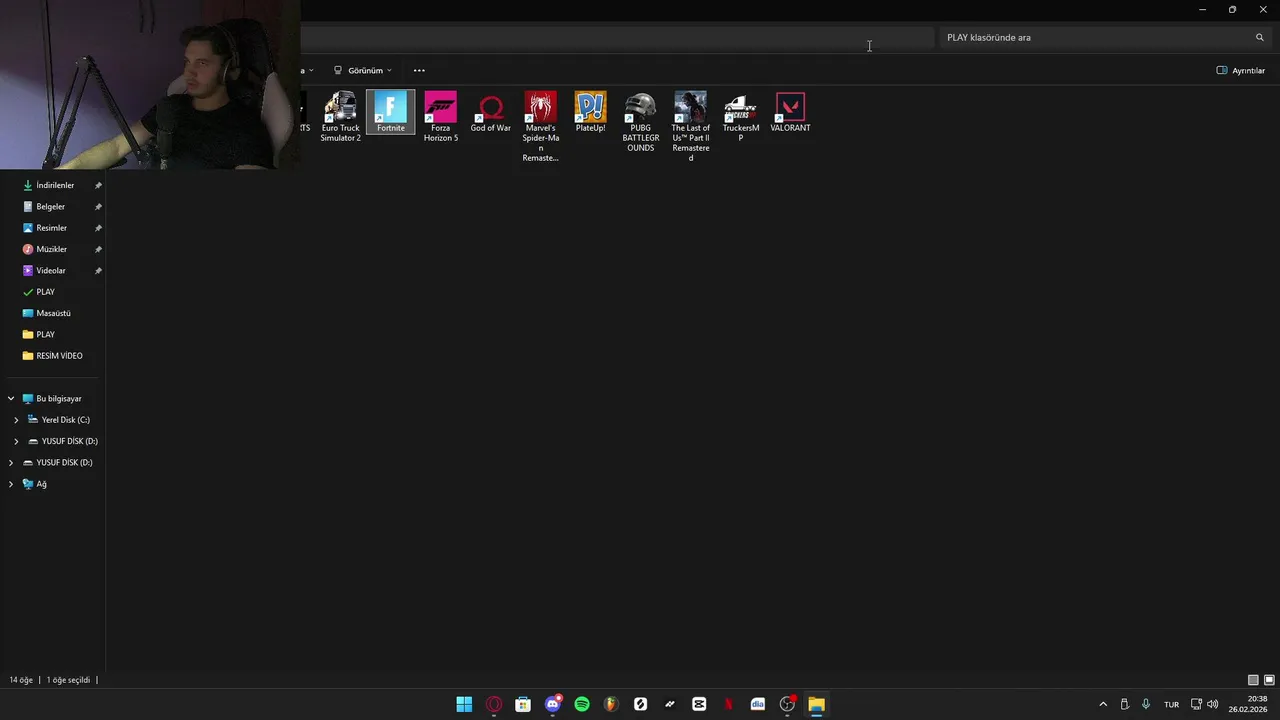Show hidden system tray icons
This screenshot has height=720, width=1280.
(1103, 704)
